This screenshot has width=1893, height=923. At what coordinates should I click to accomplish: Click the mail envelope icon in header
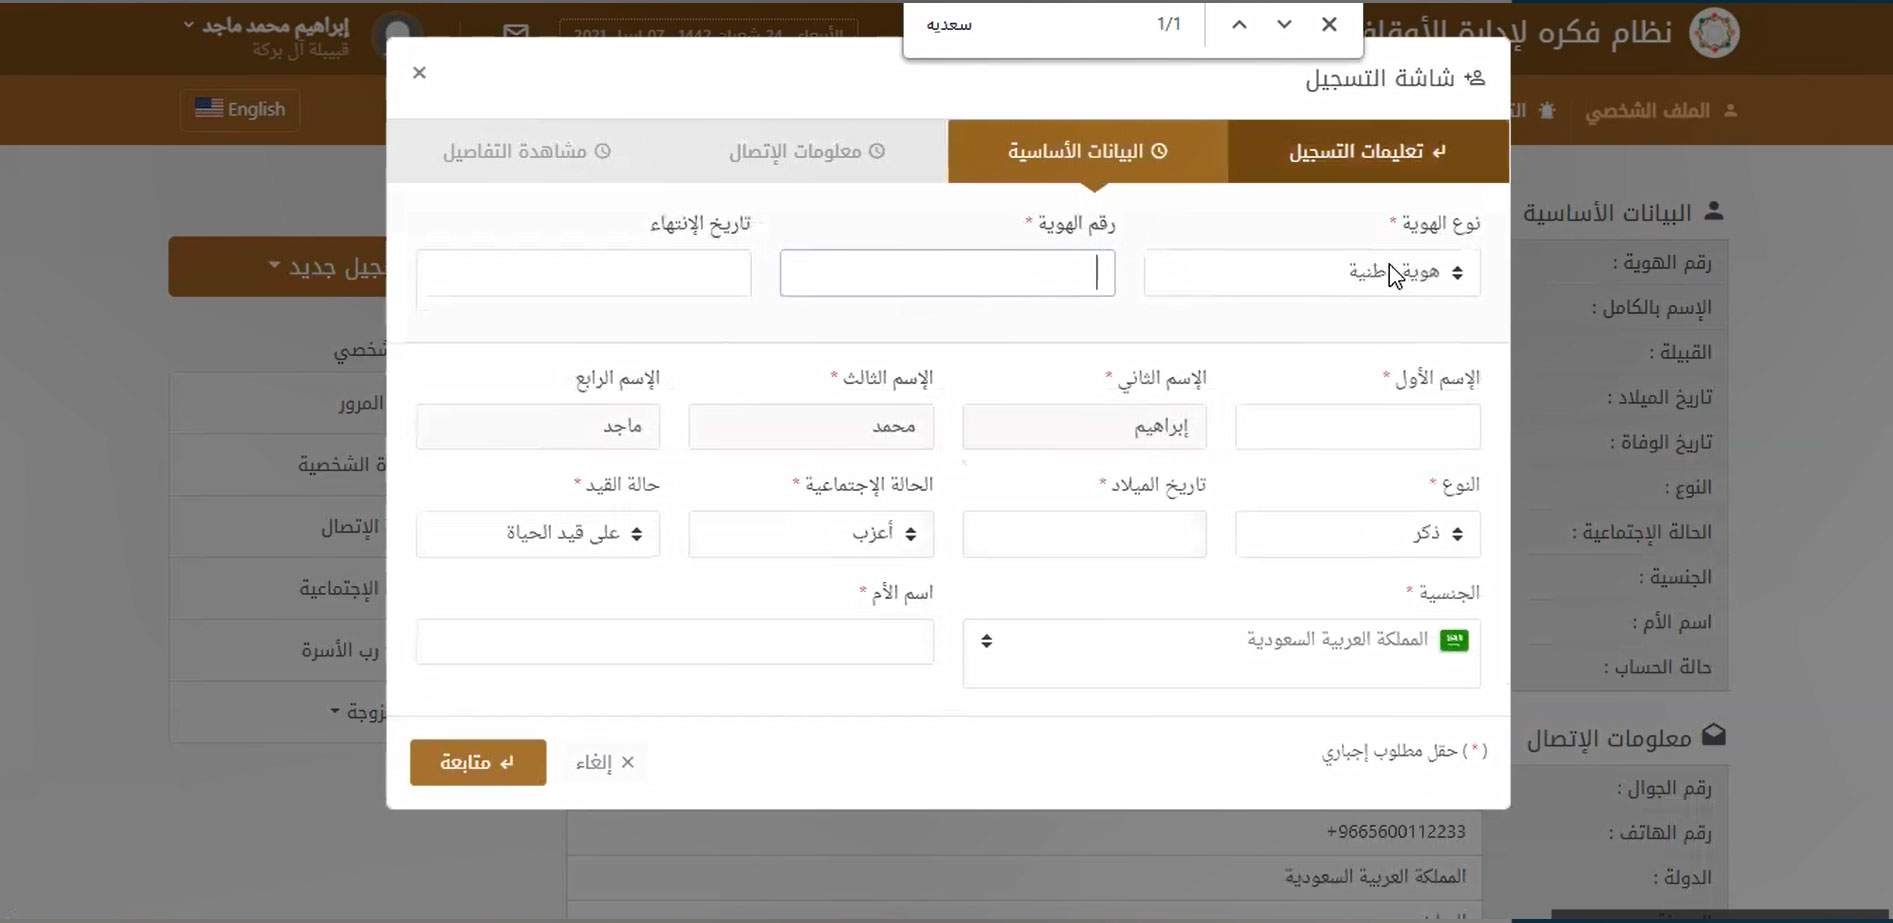click(516, 32)
